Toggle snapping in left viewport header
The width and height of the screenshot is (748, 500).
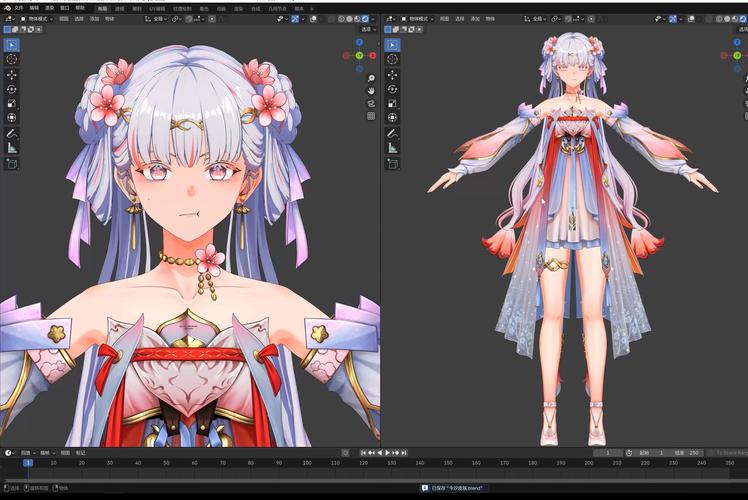coord(189,19)
